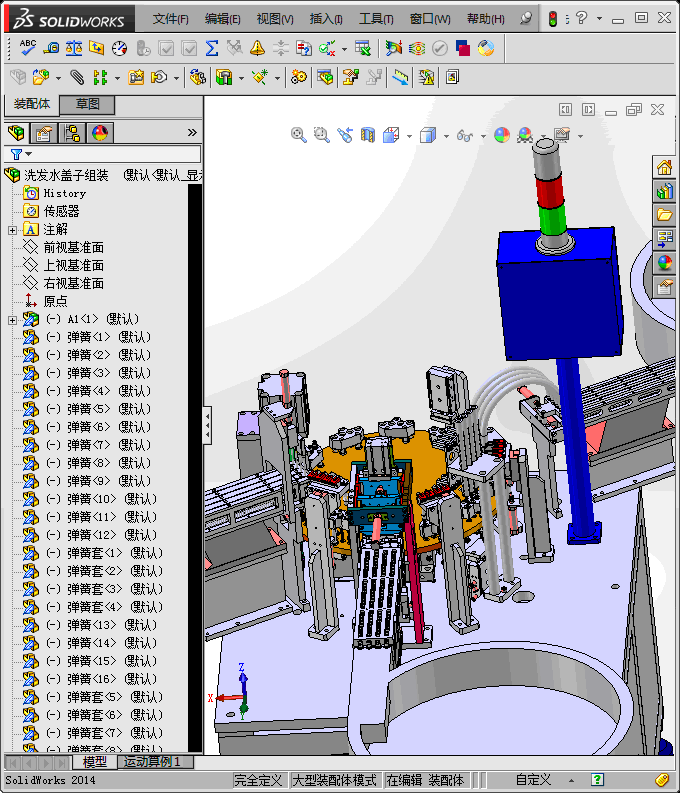Expand the 注解 tree node
The image size is (680, 793).
point(13,230)
